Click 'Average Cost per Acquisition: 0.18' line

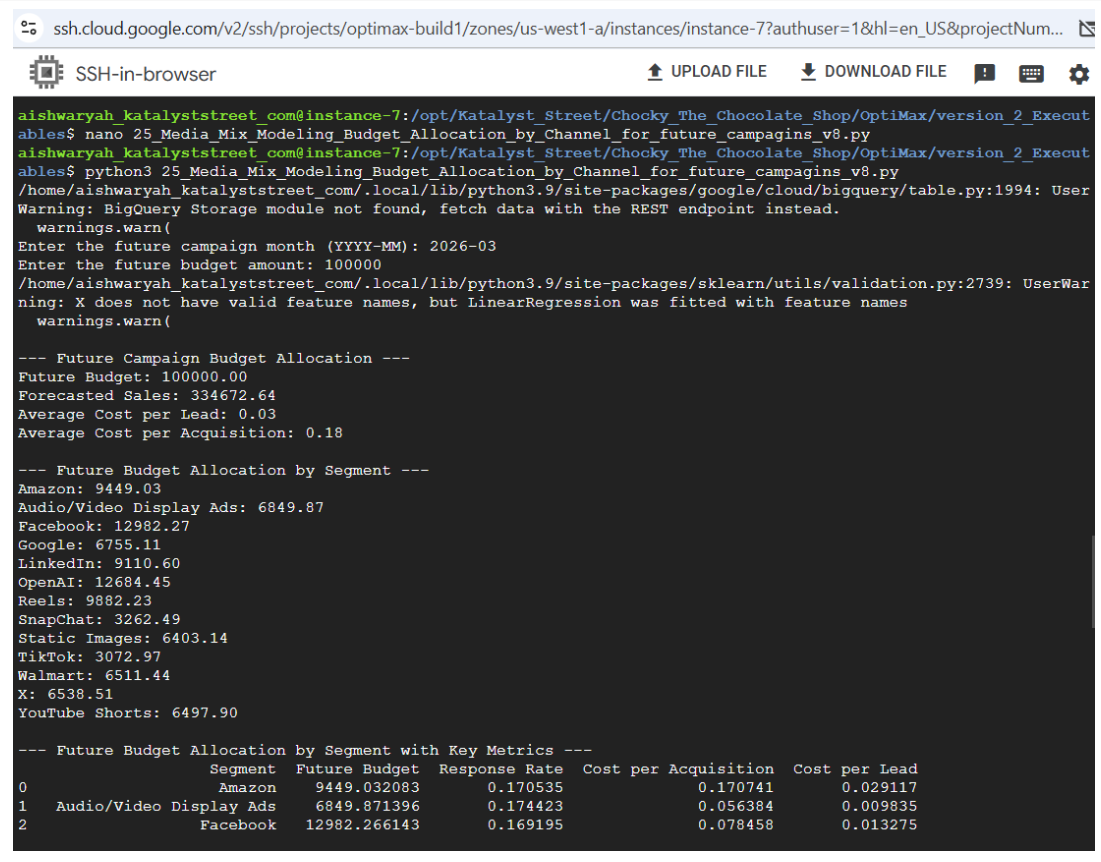click(180, 433)
